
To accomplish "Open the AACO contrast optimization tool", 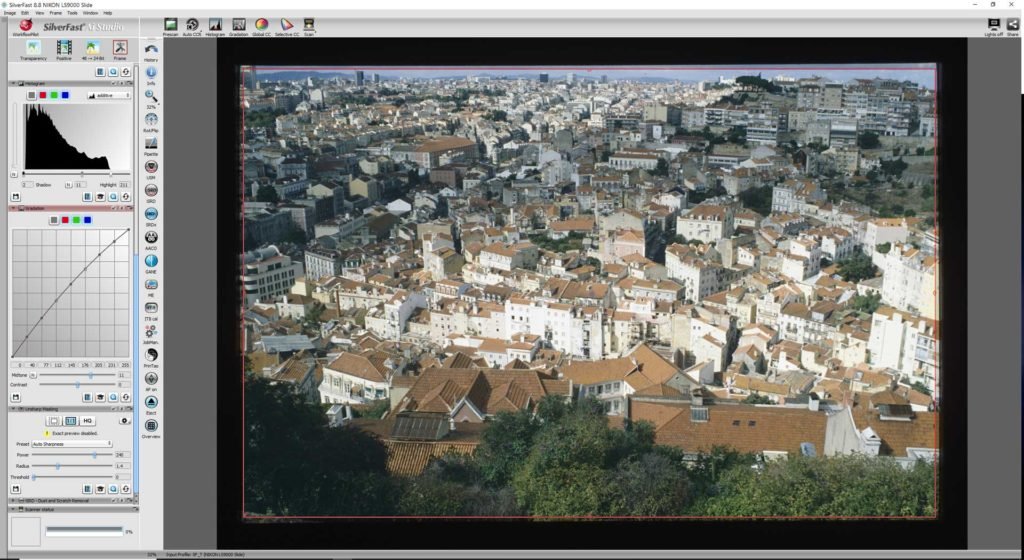I will (x=151, y=237).
